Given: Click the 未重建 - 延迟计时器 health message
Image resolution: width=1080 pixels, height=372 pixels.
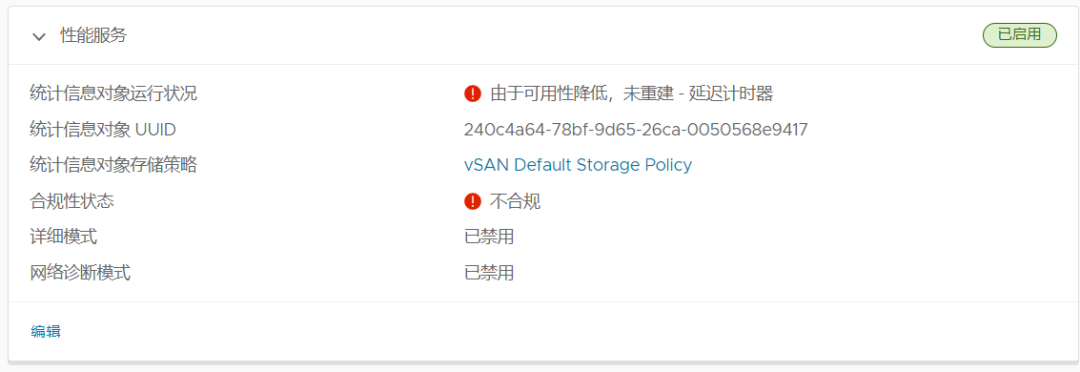Looking at the screenshot, I should [698, 94].
